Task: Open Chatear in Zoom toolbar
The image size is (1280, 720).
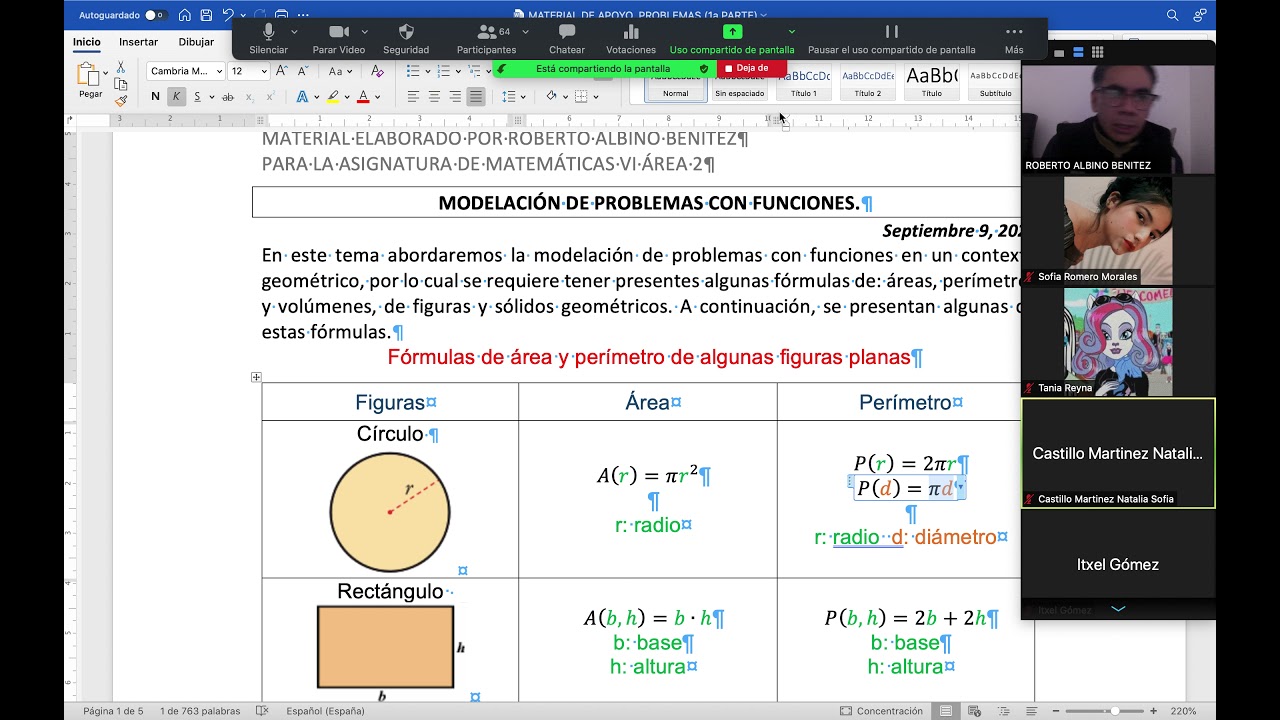Action: tap(567, 39)
